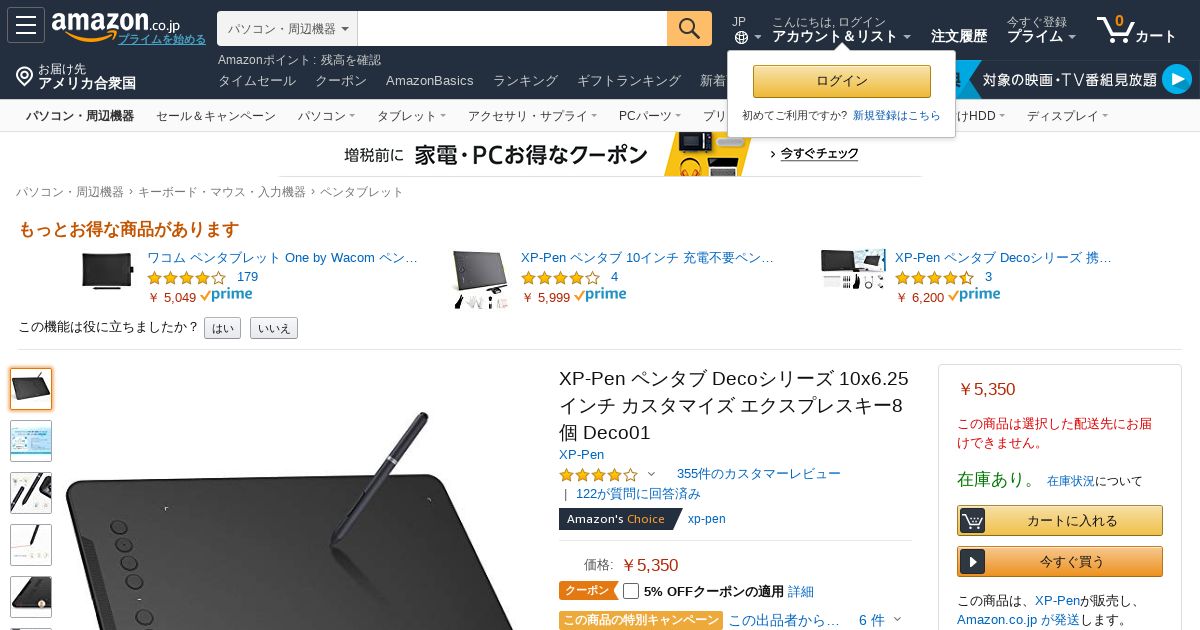The width and height of the screenshot is (1200, 630).
Task: Click the cart icon on カートに入れる
Action: pos(972,521)
